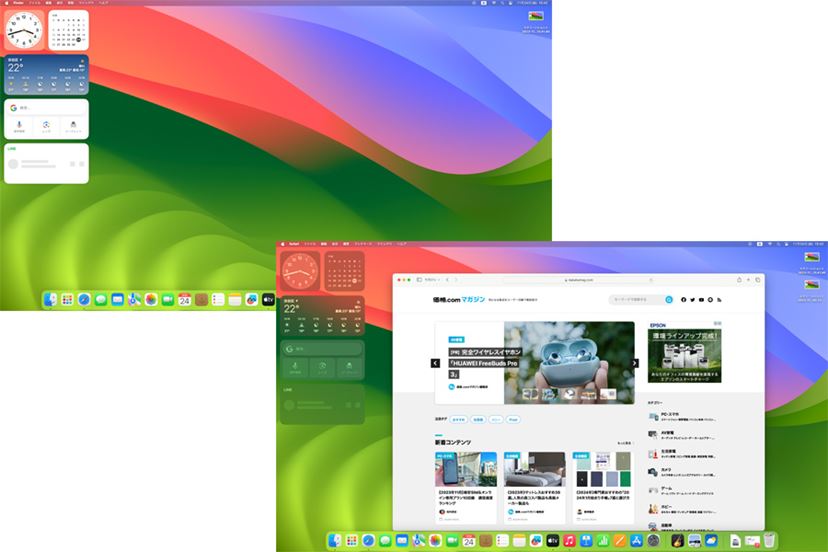Open Launchpad in the upper-left Dock
This screenshot has width=828, height=552.
pos(67,299)
